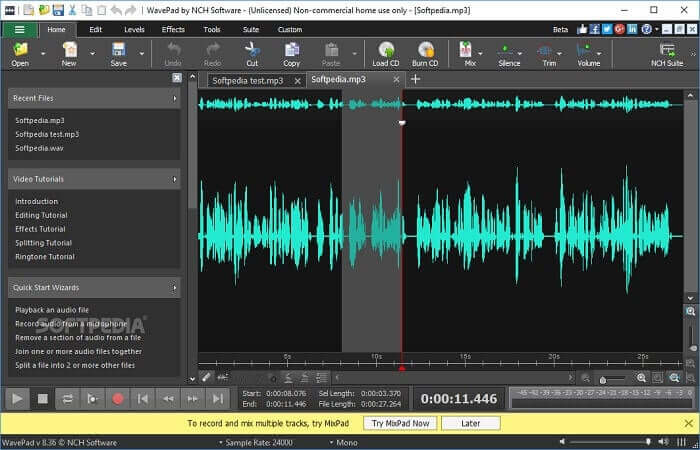The width and height of the screenshot is (700, 450).
Task: Switch to the Effects ribbon tab
Action: tap(173, 30)
